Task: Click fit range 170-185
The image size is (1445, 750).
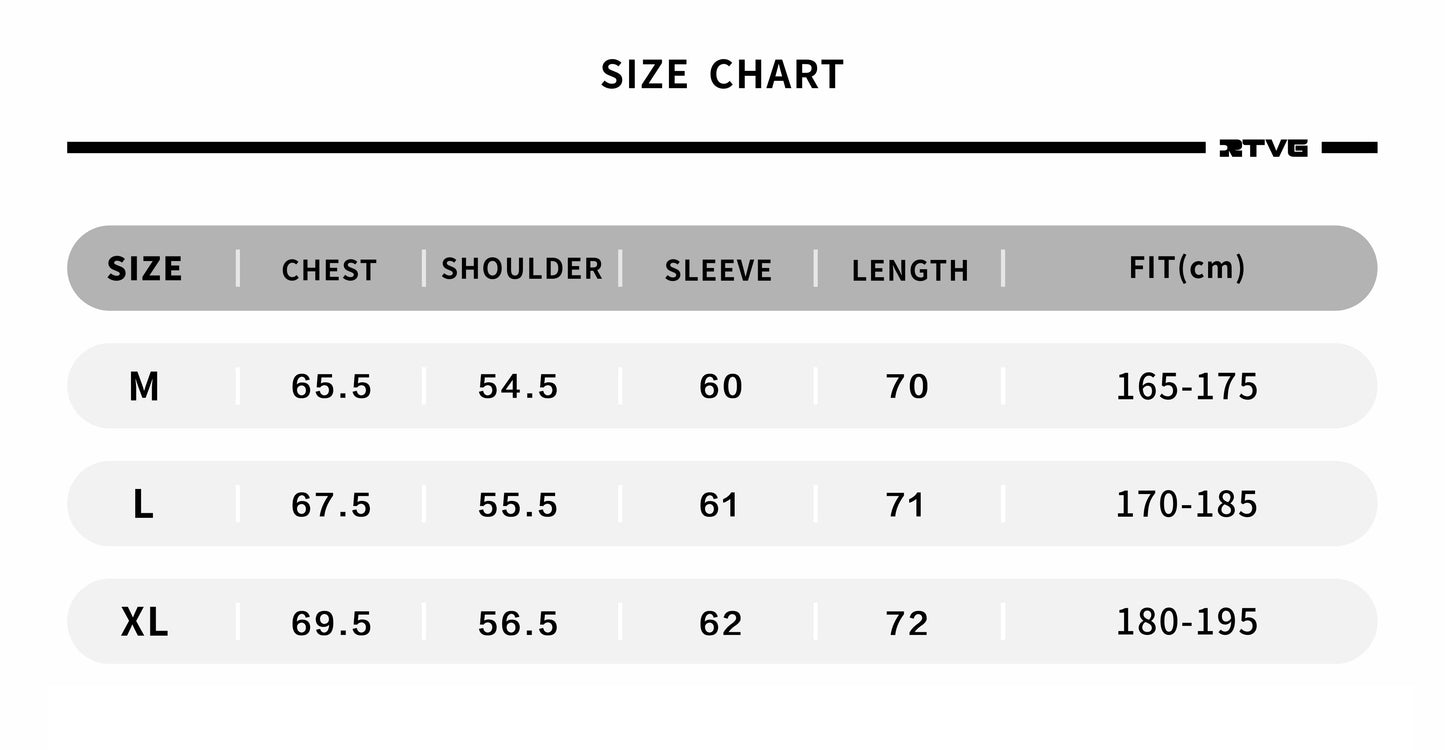Action: tap(1187, 504)
